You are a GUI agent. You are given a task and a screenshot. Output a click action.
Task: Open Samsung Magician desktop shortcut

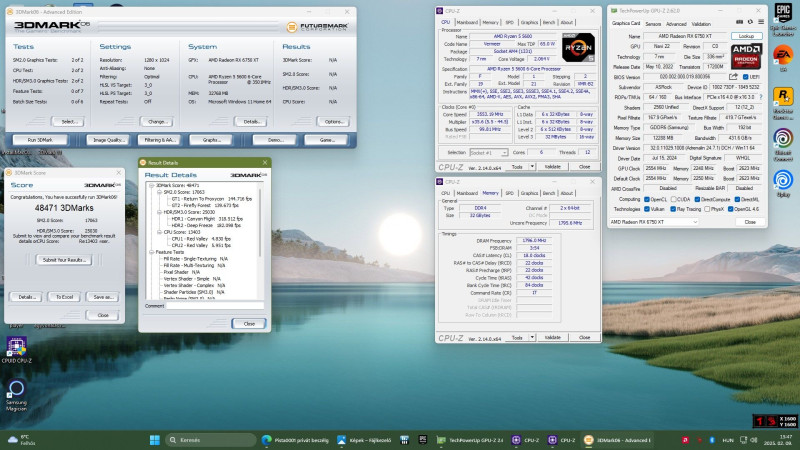[16, 394]
